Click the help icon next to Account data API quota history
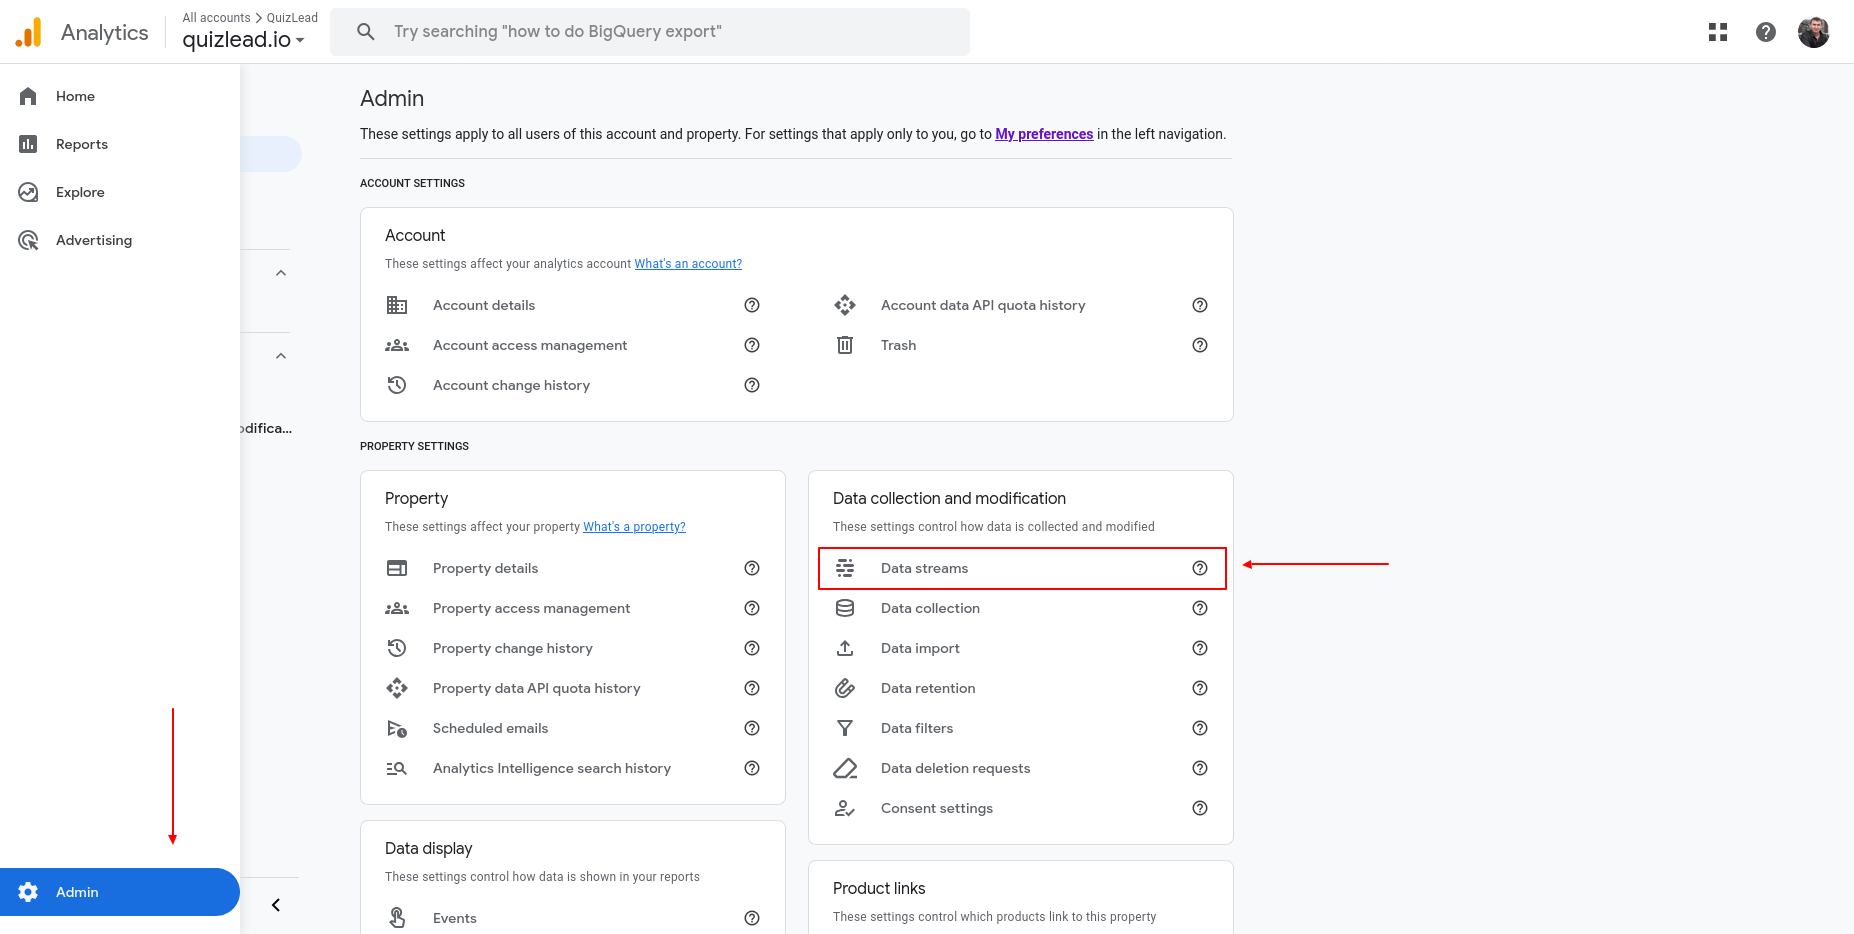 1200,305
